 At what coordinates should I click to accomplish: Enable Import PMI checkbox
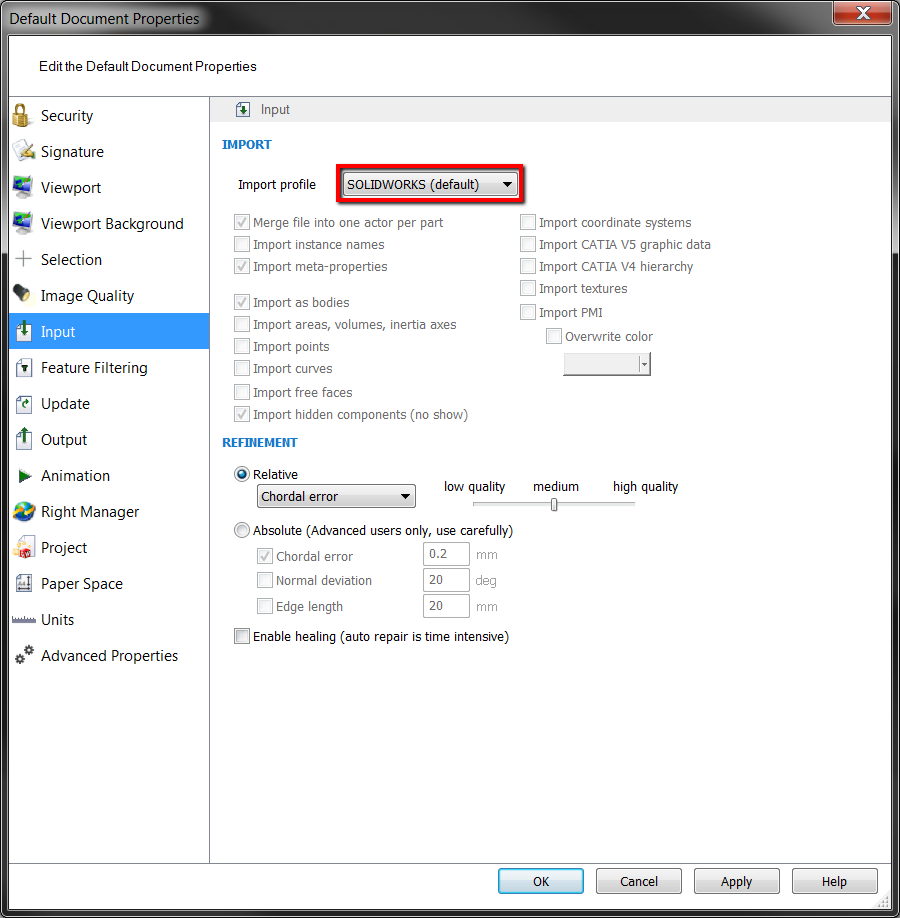[528, 312]
